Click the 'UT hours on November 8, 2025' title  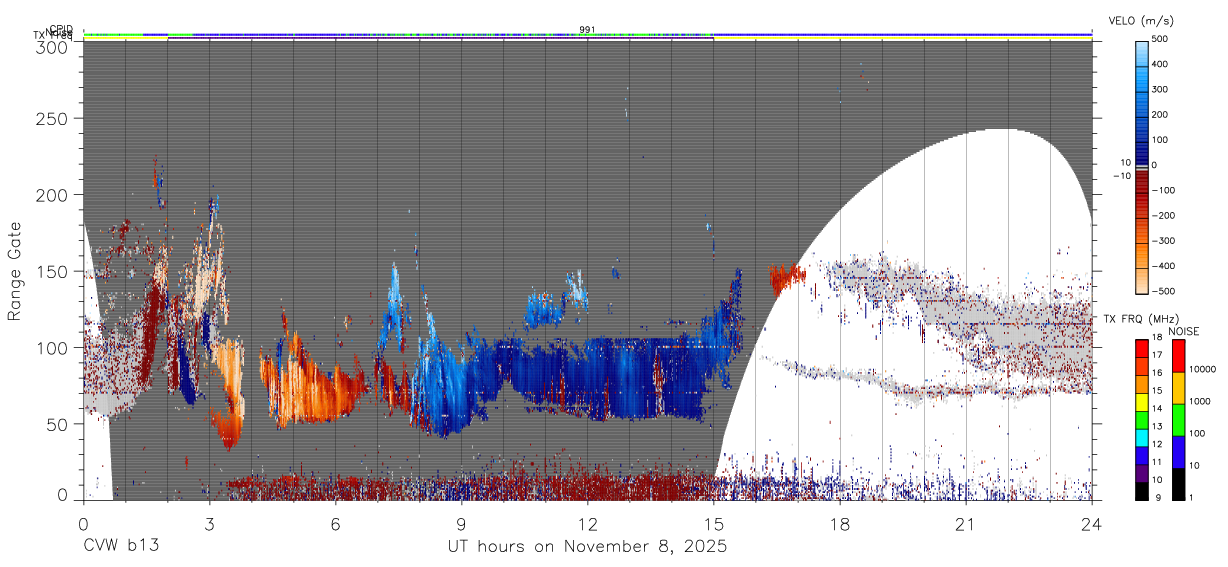[587, 548]
